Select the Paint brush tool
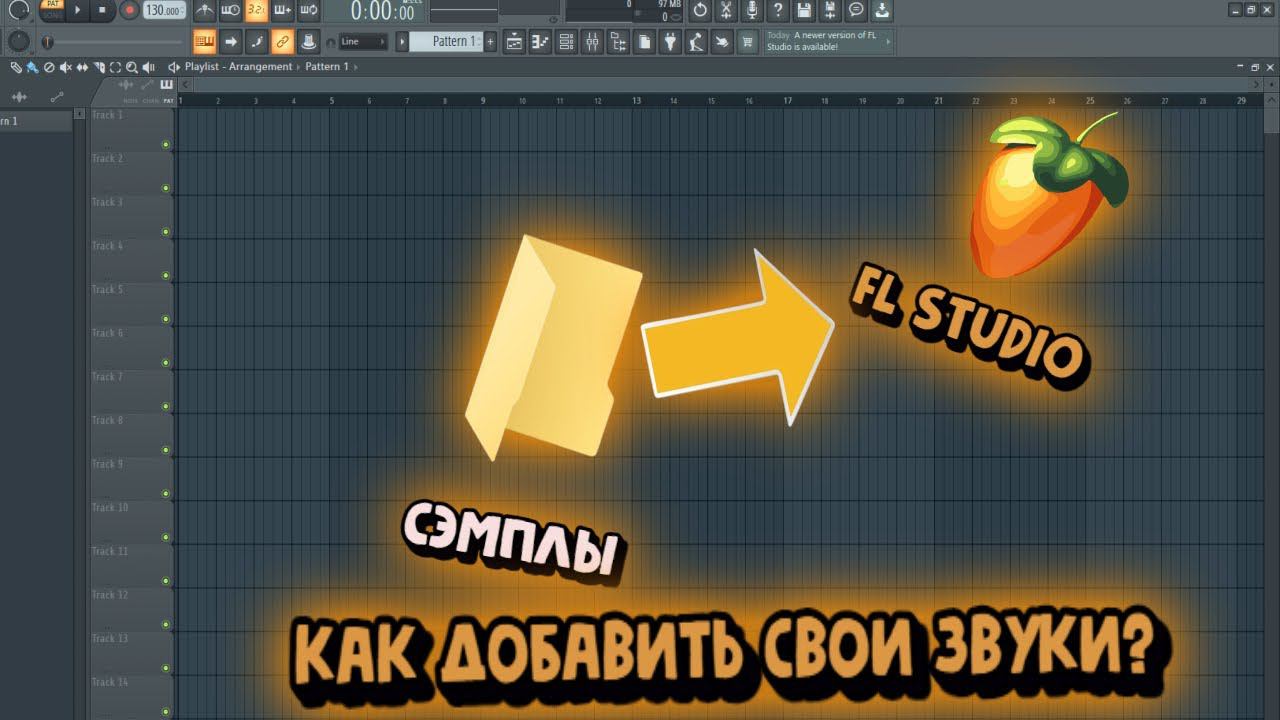This screenshot has height=720, width=1280. 32,67
